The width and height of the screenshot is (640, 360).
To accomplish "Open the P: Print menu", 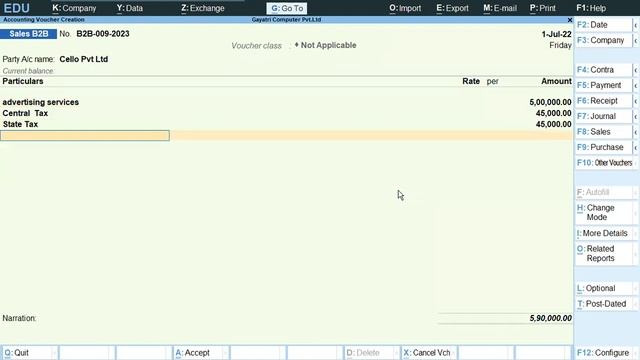I will [x=542, y=8].
